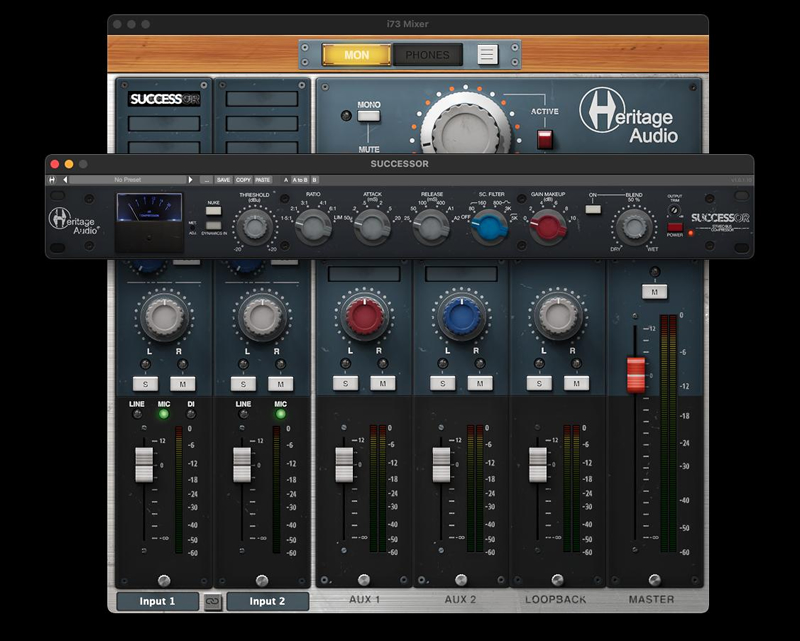
Task: Click the Successor BLEND dry/wet knob
Action: click(634, 227)
